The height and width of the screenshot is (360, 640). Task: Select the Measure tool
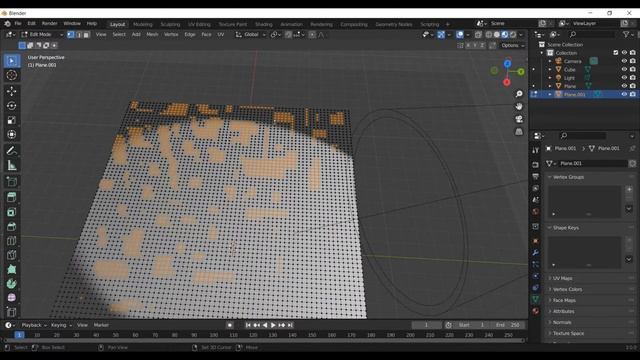(12, 165)
